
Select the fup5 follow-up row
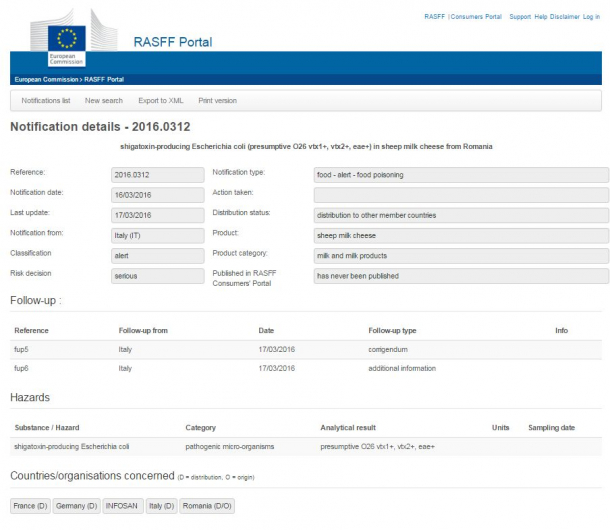(306, 349)
